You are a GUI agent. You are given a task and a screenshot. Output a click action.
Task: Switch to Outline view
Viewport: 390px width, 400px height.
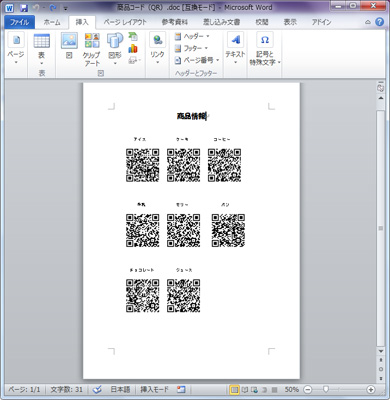(x=264, y=389)
